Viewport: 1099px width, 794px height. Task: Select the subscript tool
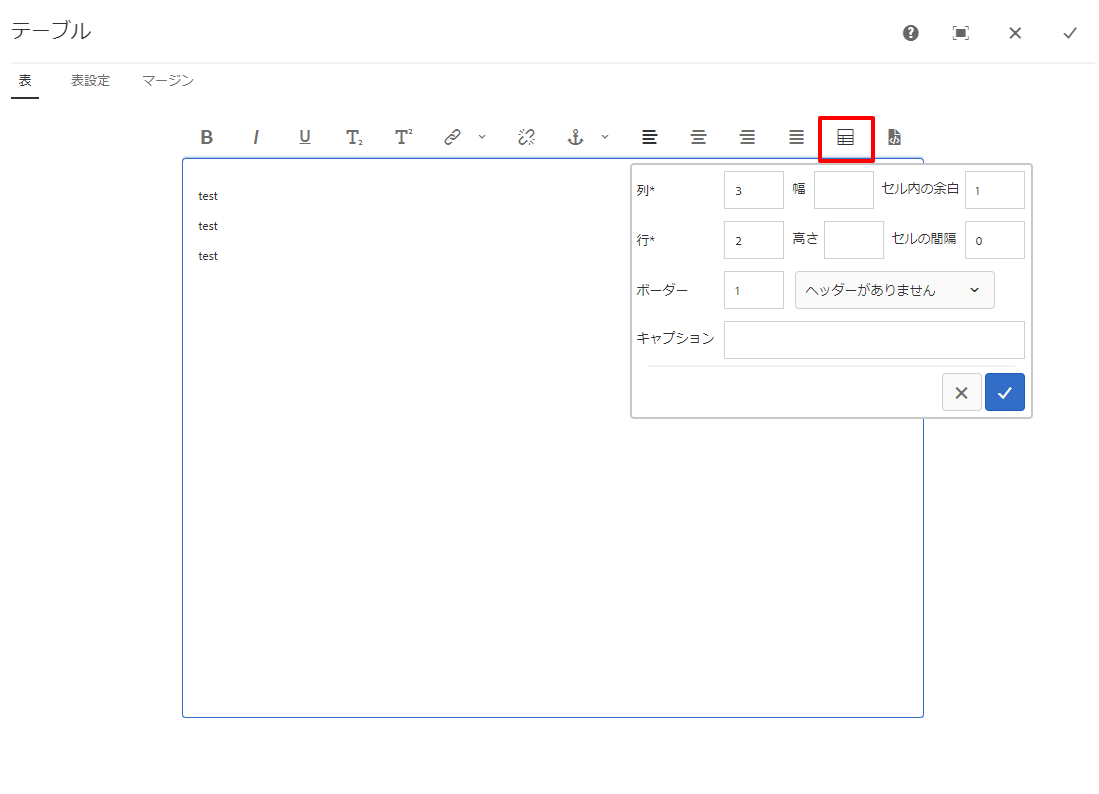(352, 137)
